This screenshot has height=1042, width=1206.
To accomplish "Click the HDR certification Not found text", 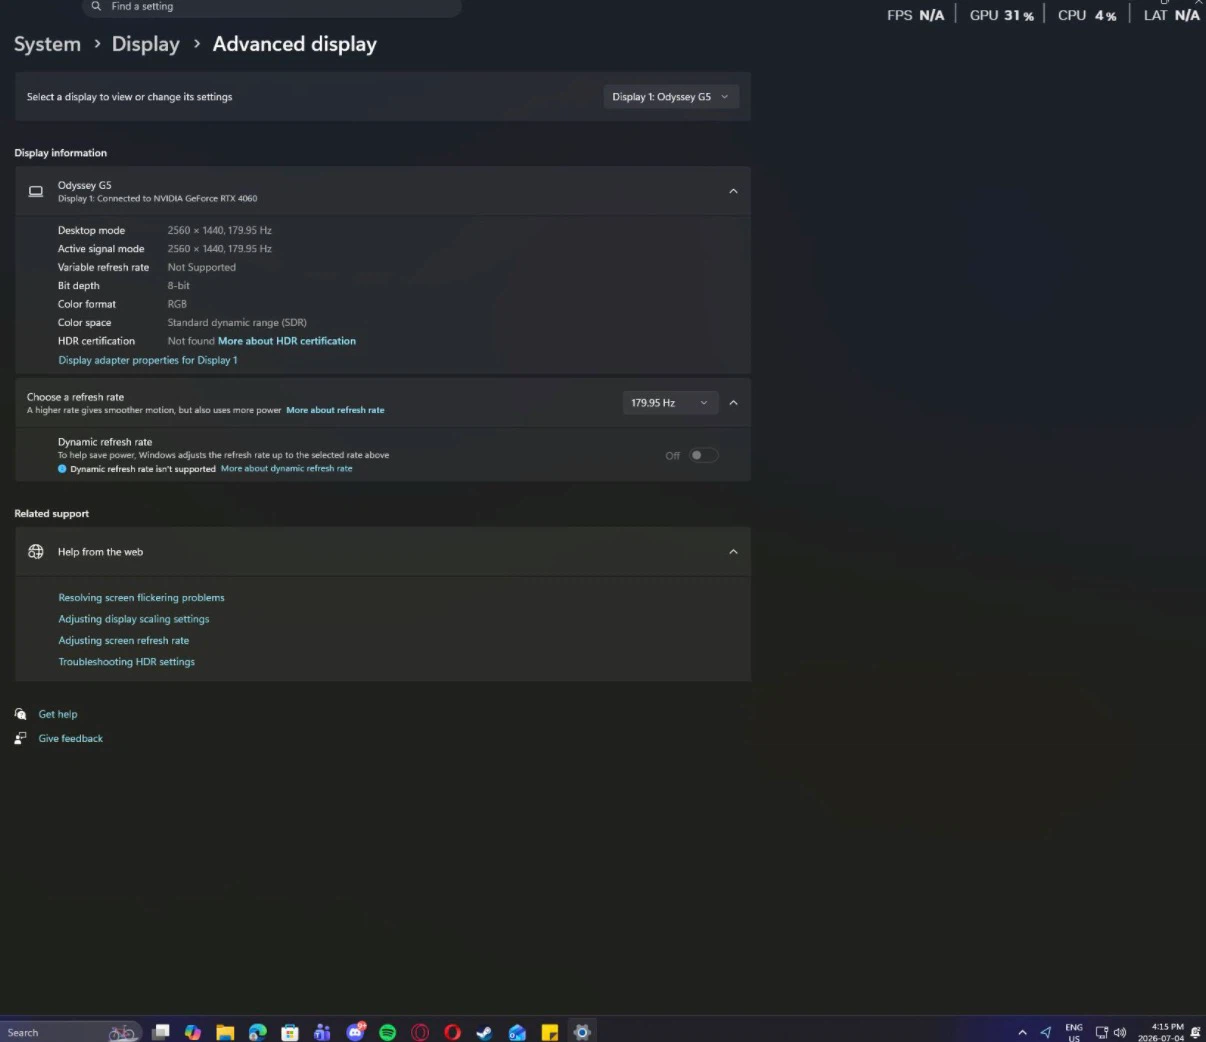I will pos(191,341).
